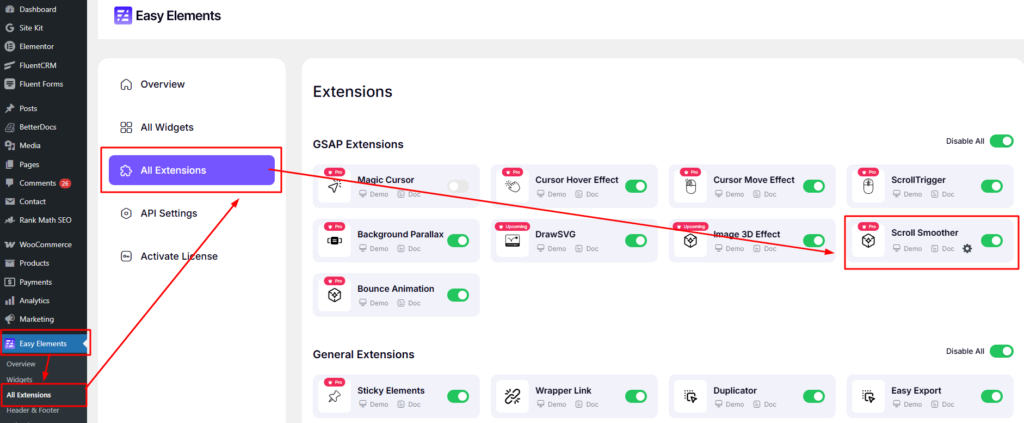Click the Duplicator extension icon
This screenshot has width=1024, height=423.
coord(690,397)
